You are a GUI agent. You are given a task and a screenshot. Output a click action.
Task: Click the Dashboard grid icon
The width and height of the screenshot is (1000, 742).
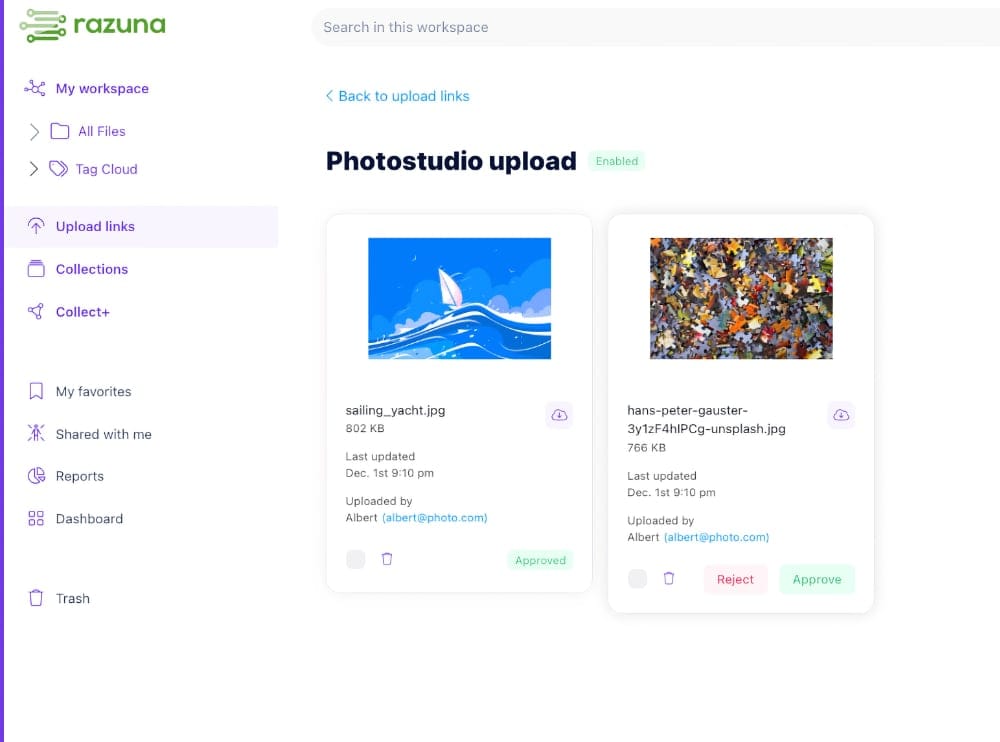point(36,518)
